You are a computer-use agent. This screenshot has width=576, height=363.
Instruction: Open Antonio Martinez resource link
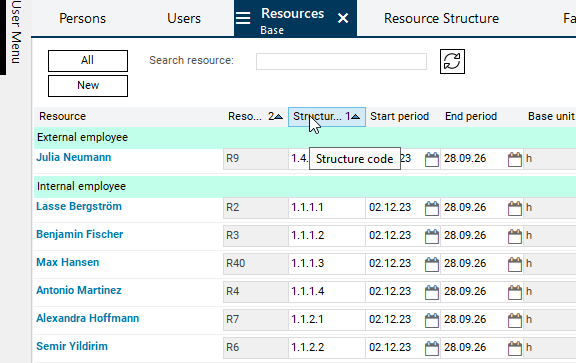(x=79, y=290)
